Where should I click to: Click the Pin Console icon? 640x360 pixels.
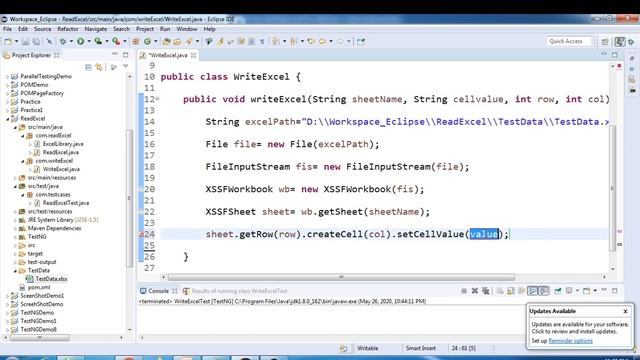coord(558,291)
